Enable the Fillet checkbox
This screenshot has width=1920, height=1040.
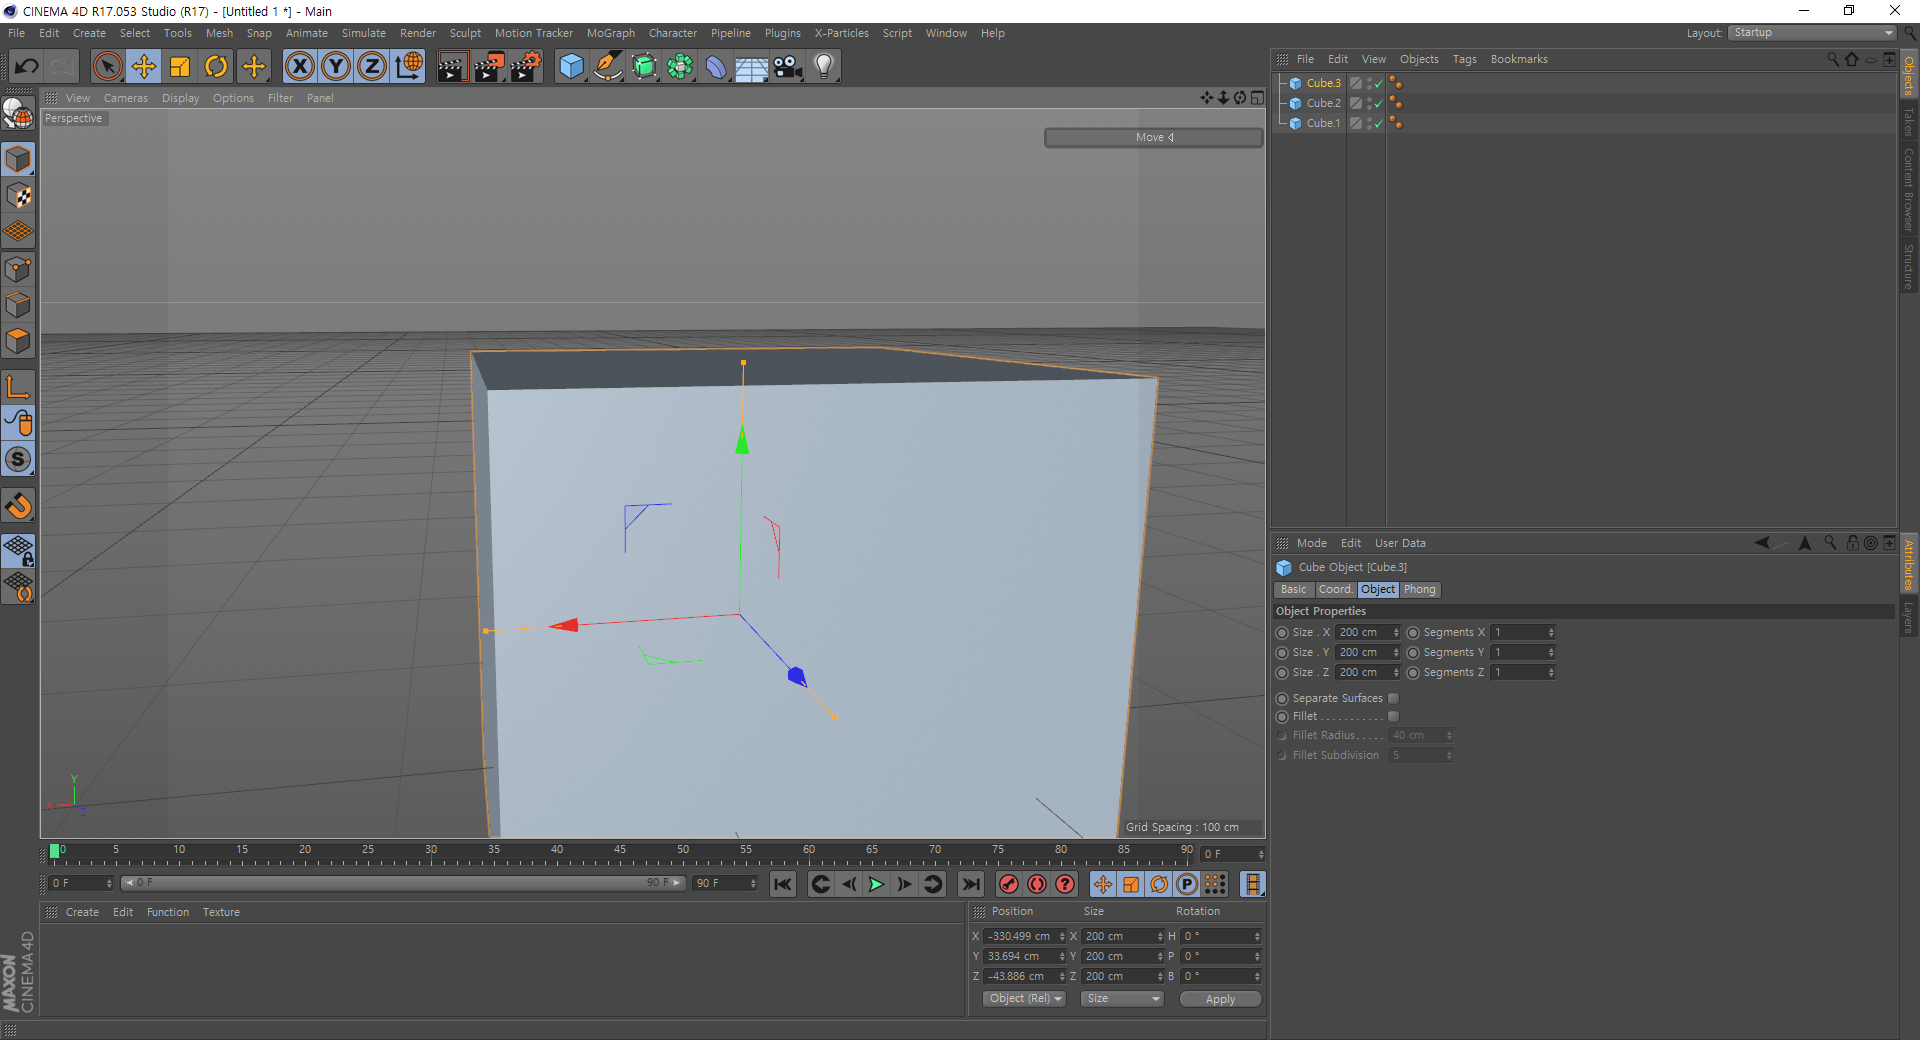click(x=1393, y=716)
